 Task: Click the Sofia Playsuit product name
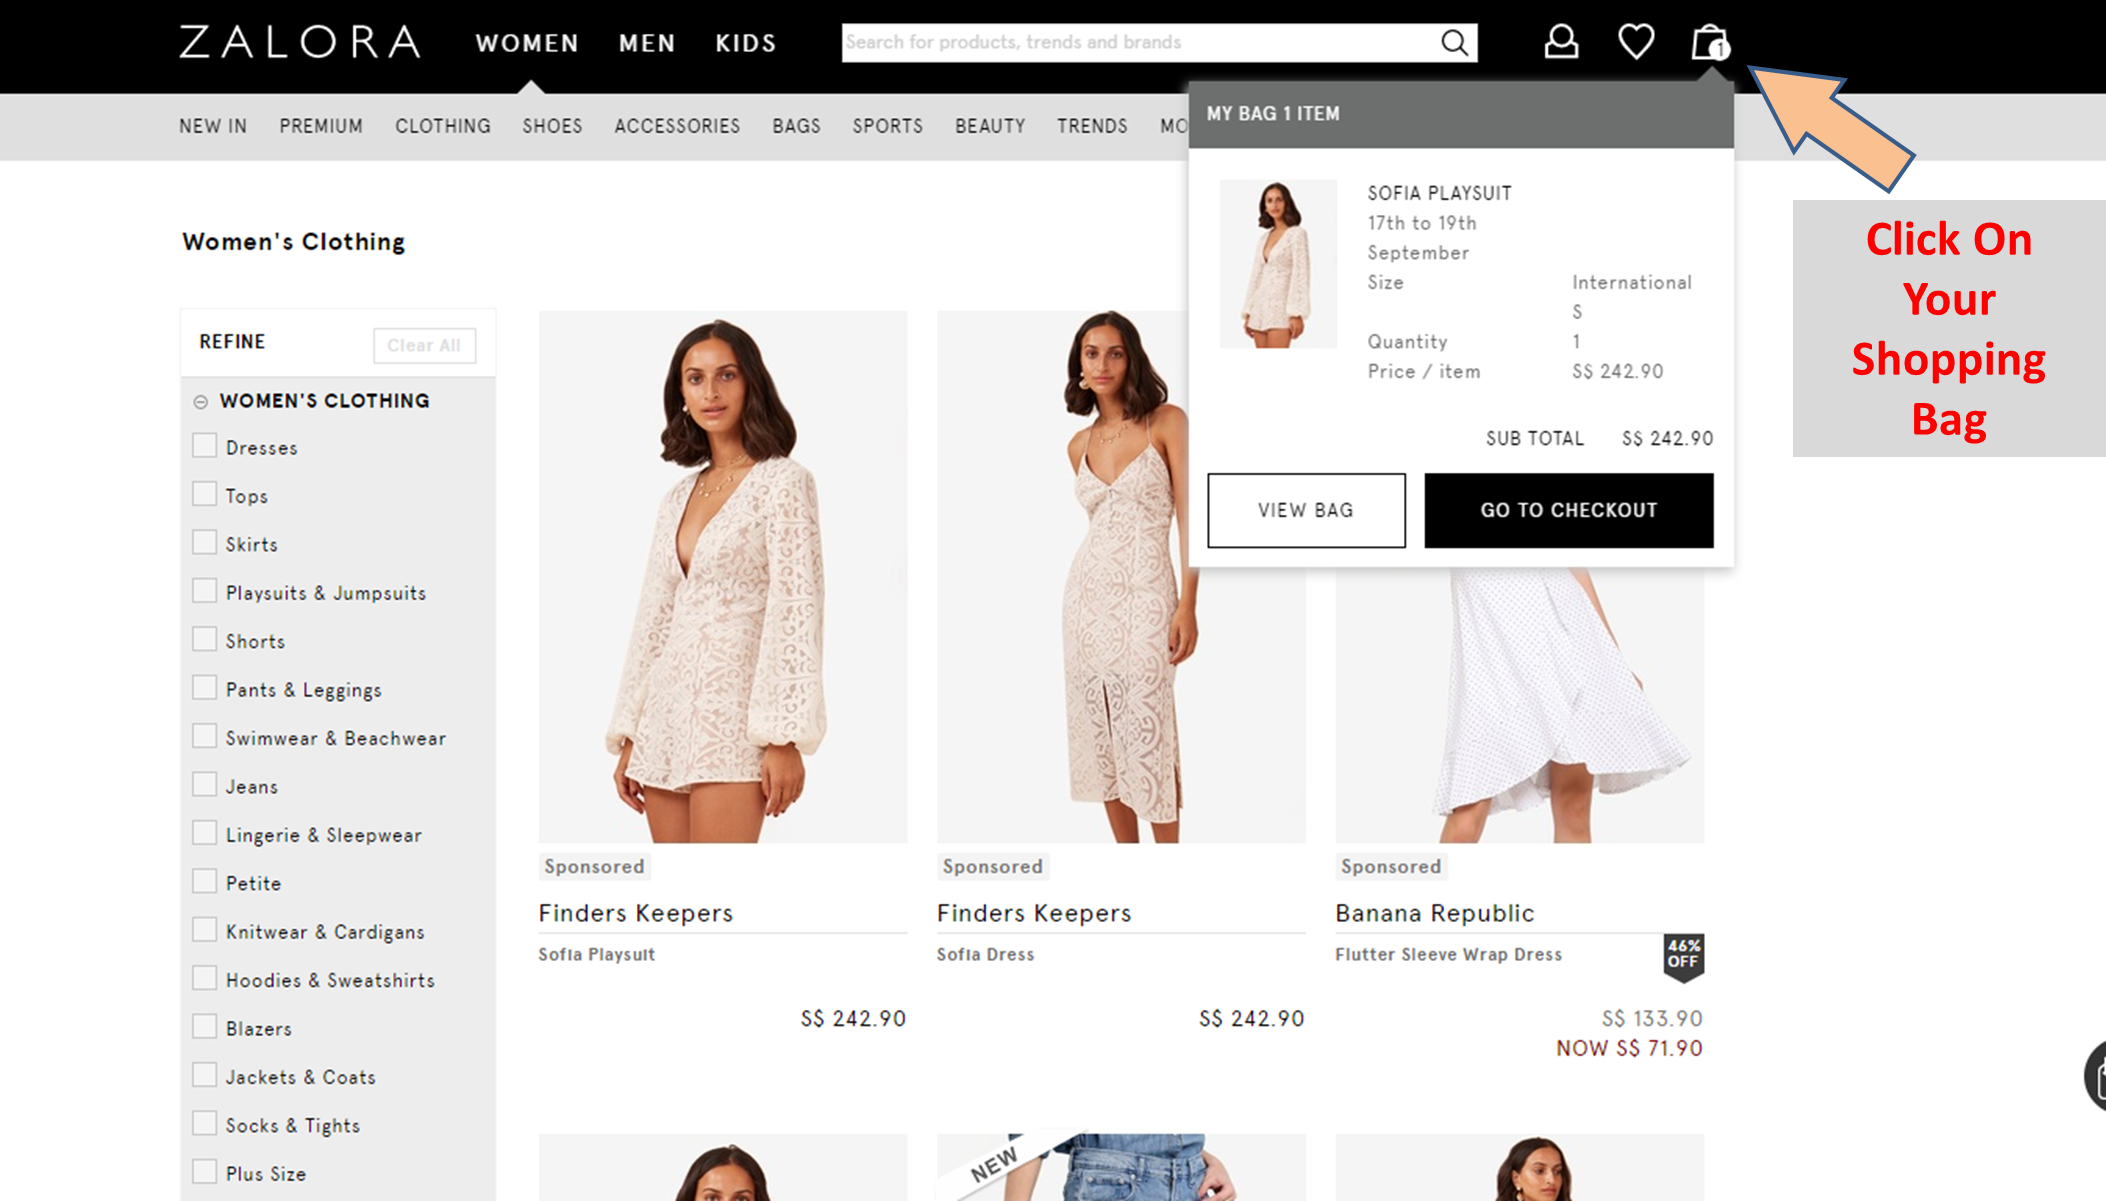597,954
